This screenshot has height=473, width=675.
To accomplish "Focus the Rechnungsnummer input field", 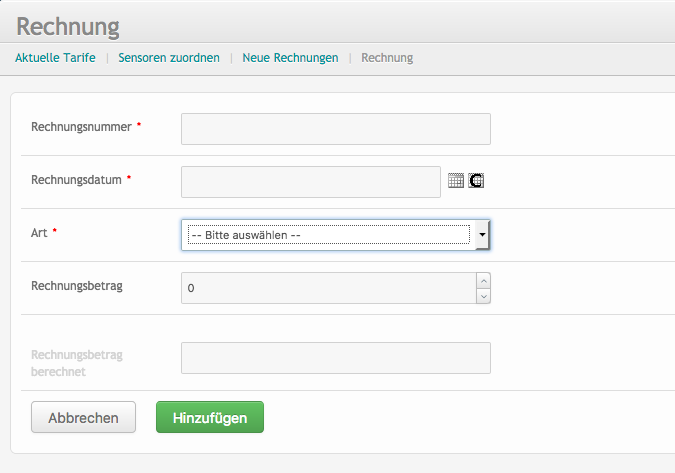I will coord(335,129).
